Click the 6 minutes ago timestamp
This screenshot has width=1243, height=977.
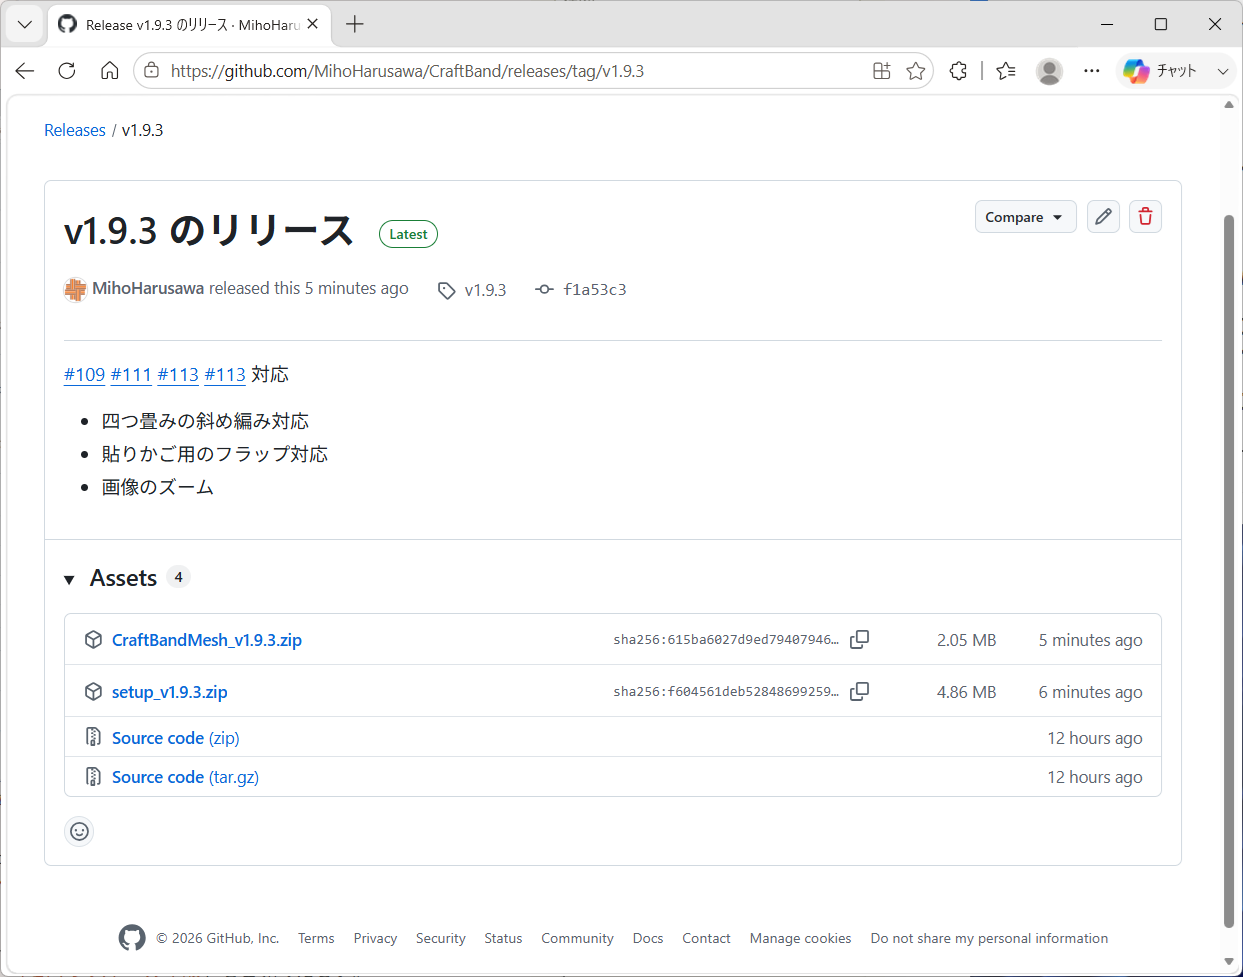1090,692
